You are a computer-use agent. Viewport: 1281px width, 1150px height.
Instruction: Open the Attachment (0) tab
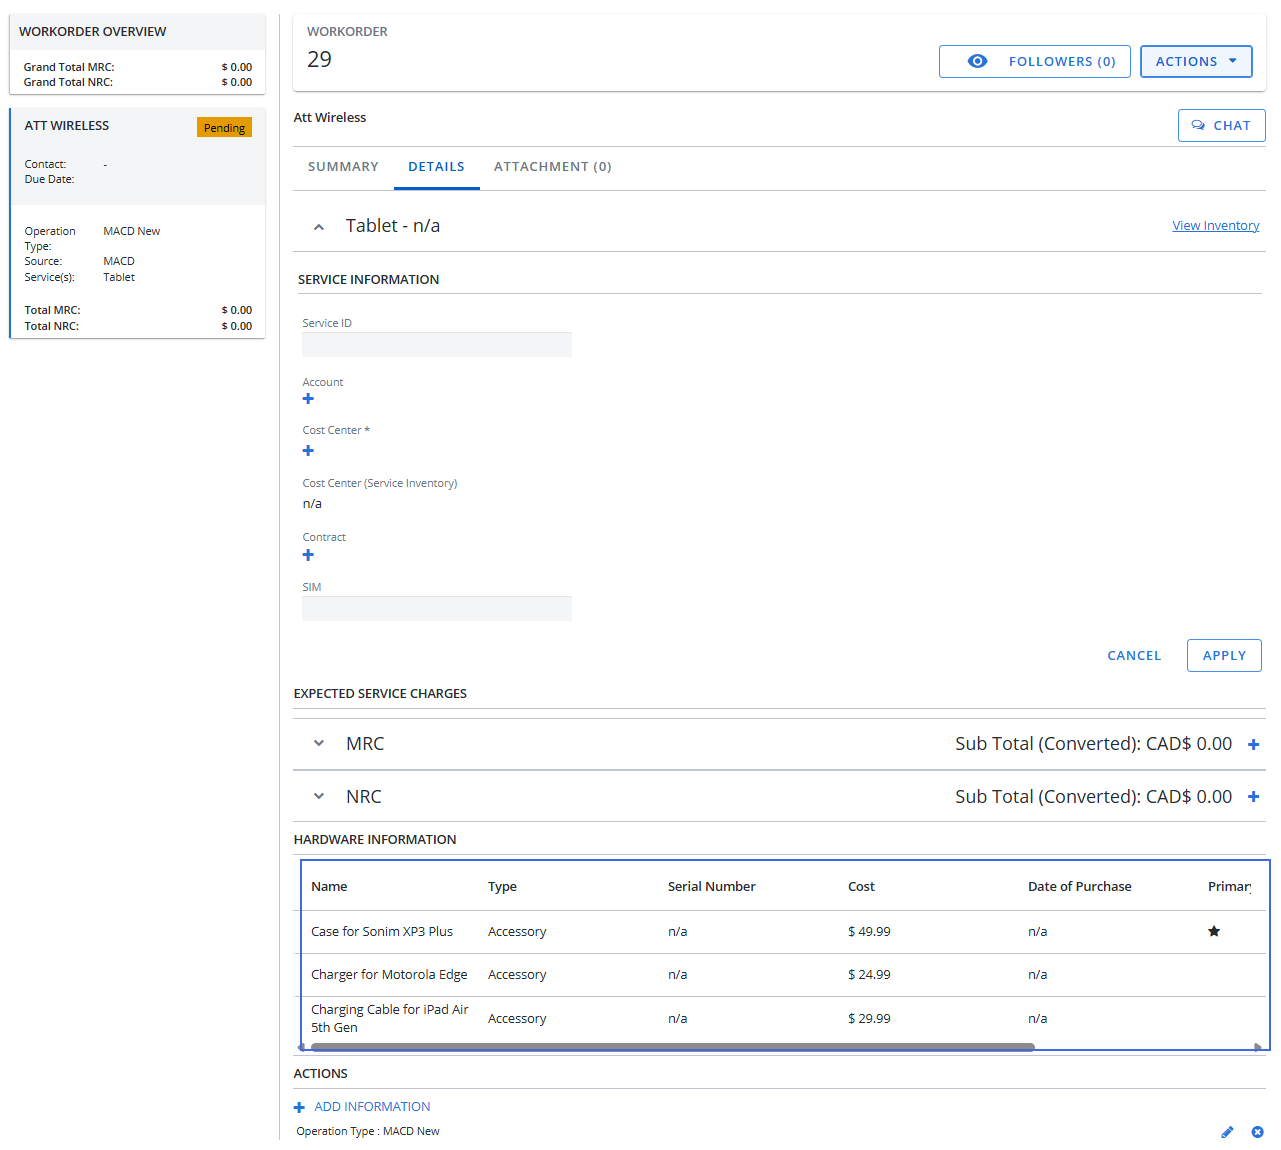(552, 167)
